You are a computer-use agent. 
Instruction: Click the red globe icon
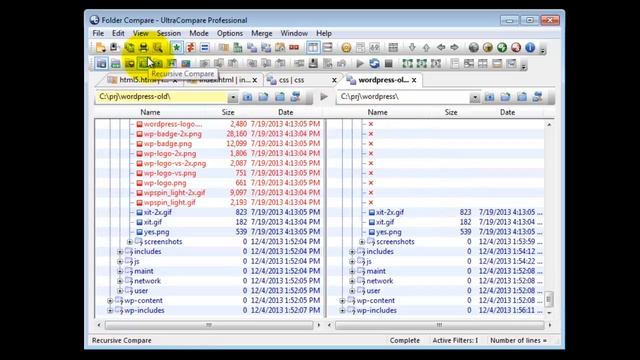[x=516, y=47]
